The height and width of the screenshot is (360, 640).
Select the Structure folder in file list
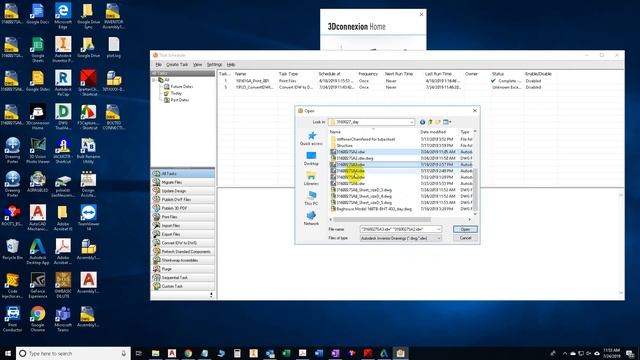(344, 145)
